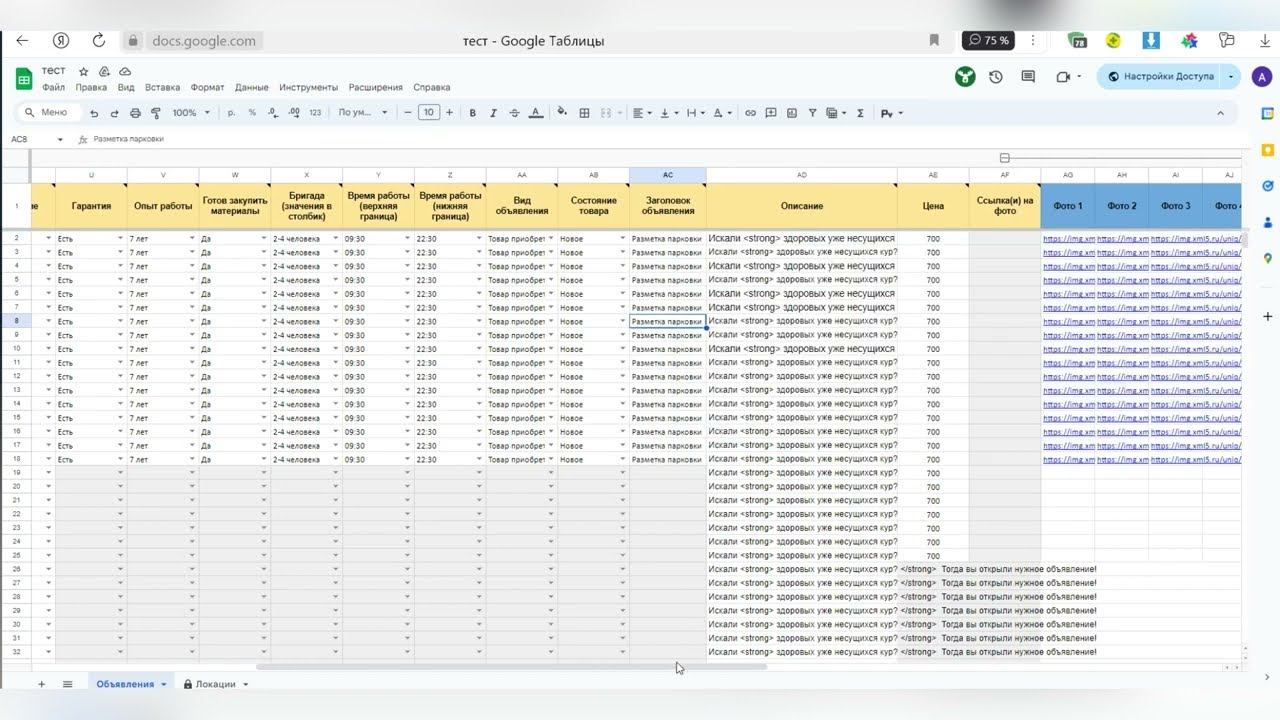The width and height of the screenshot is (1280, 720).
Task: Open the Вставка menu
Action: [162, 87]
